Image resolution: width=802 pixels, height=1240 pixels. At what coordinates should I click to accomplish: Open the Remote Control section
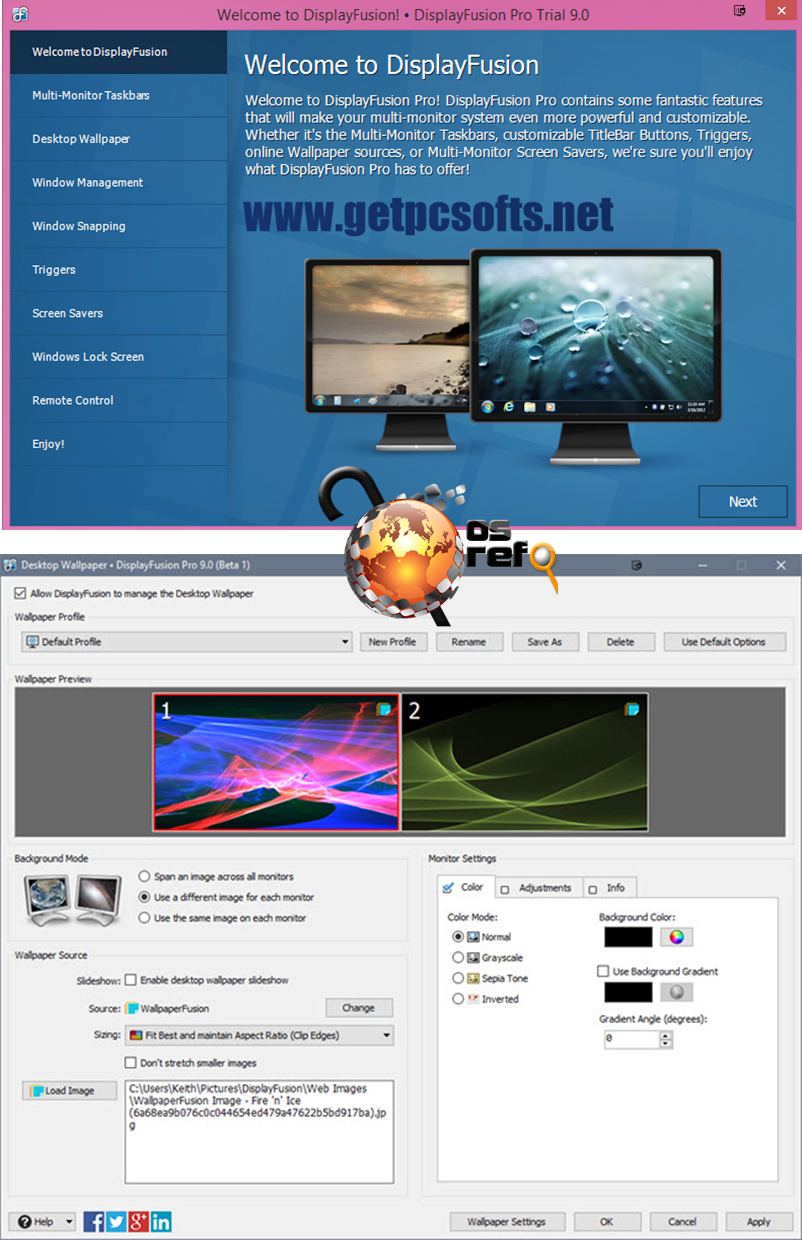point(119,400)
